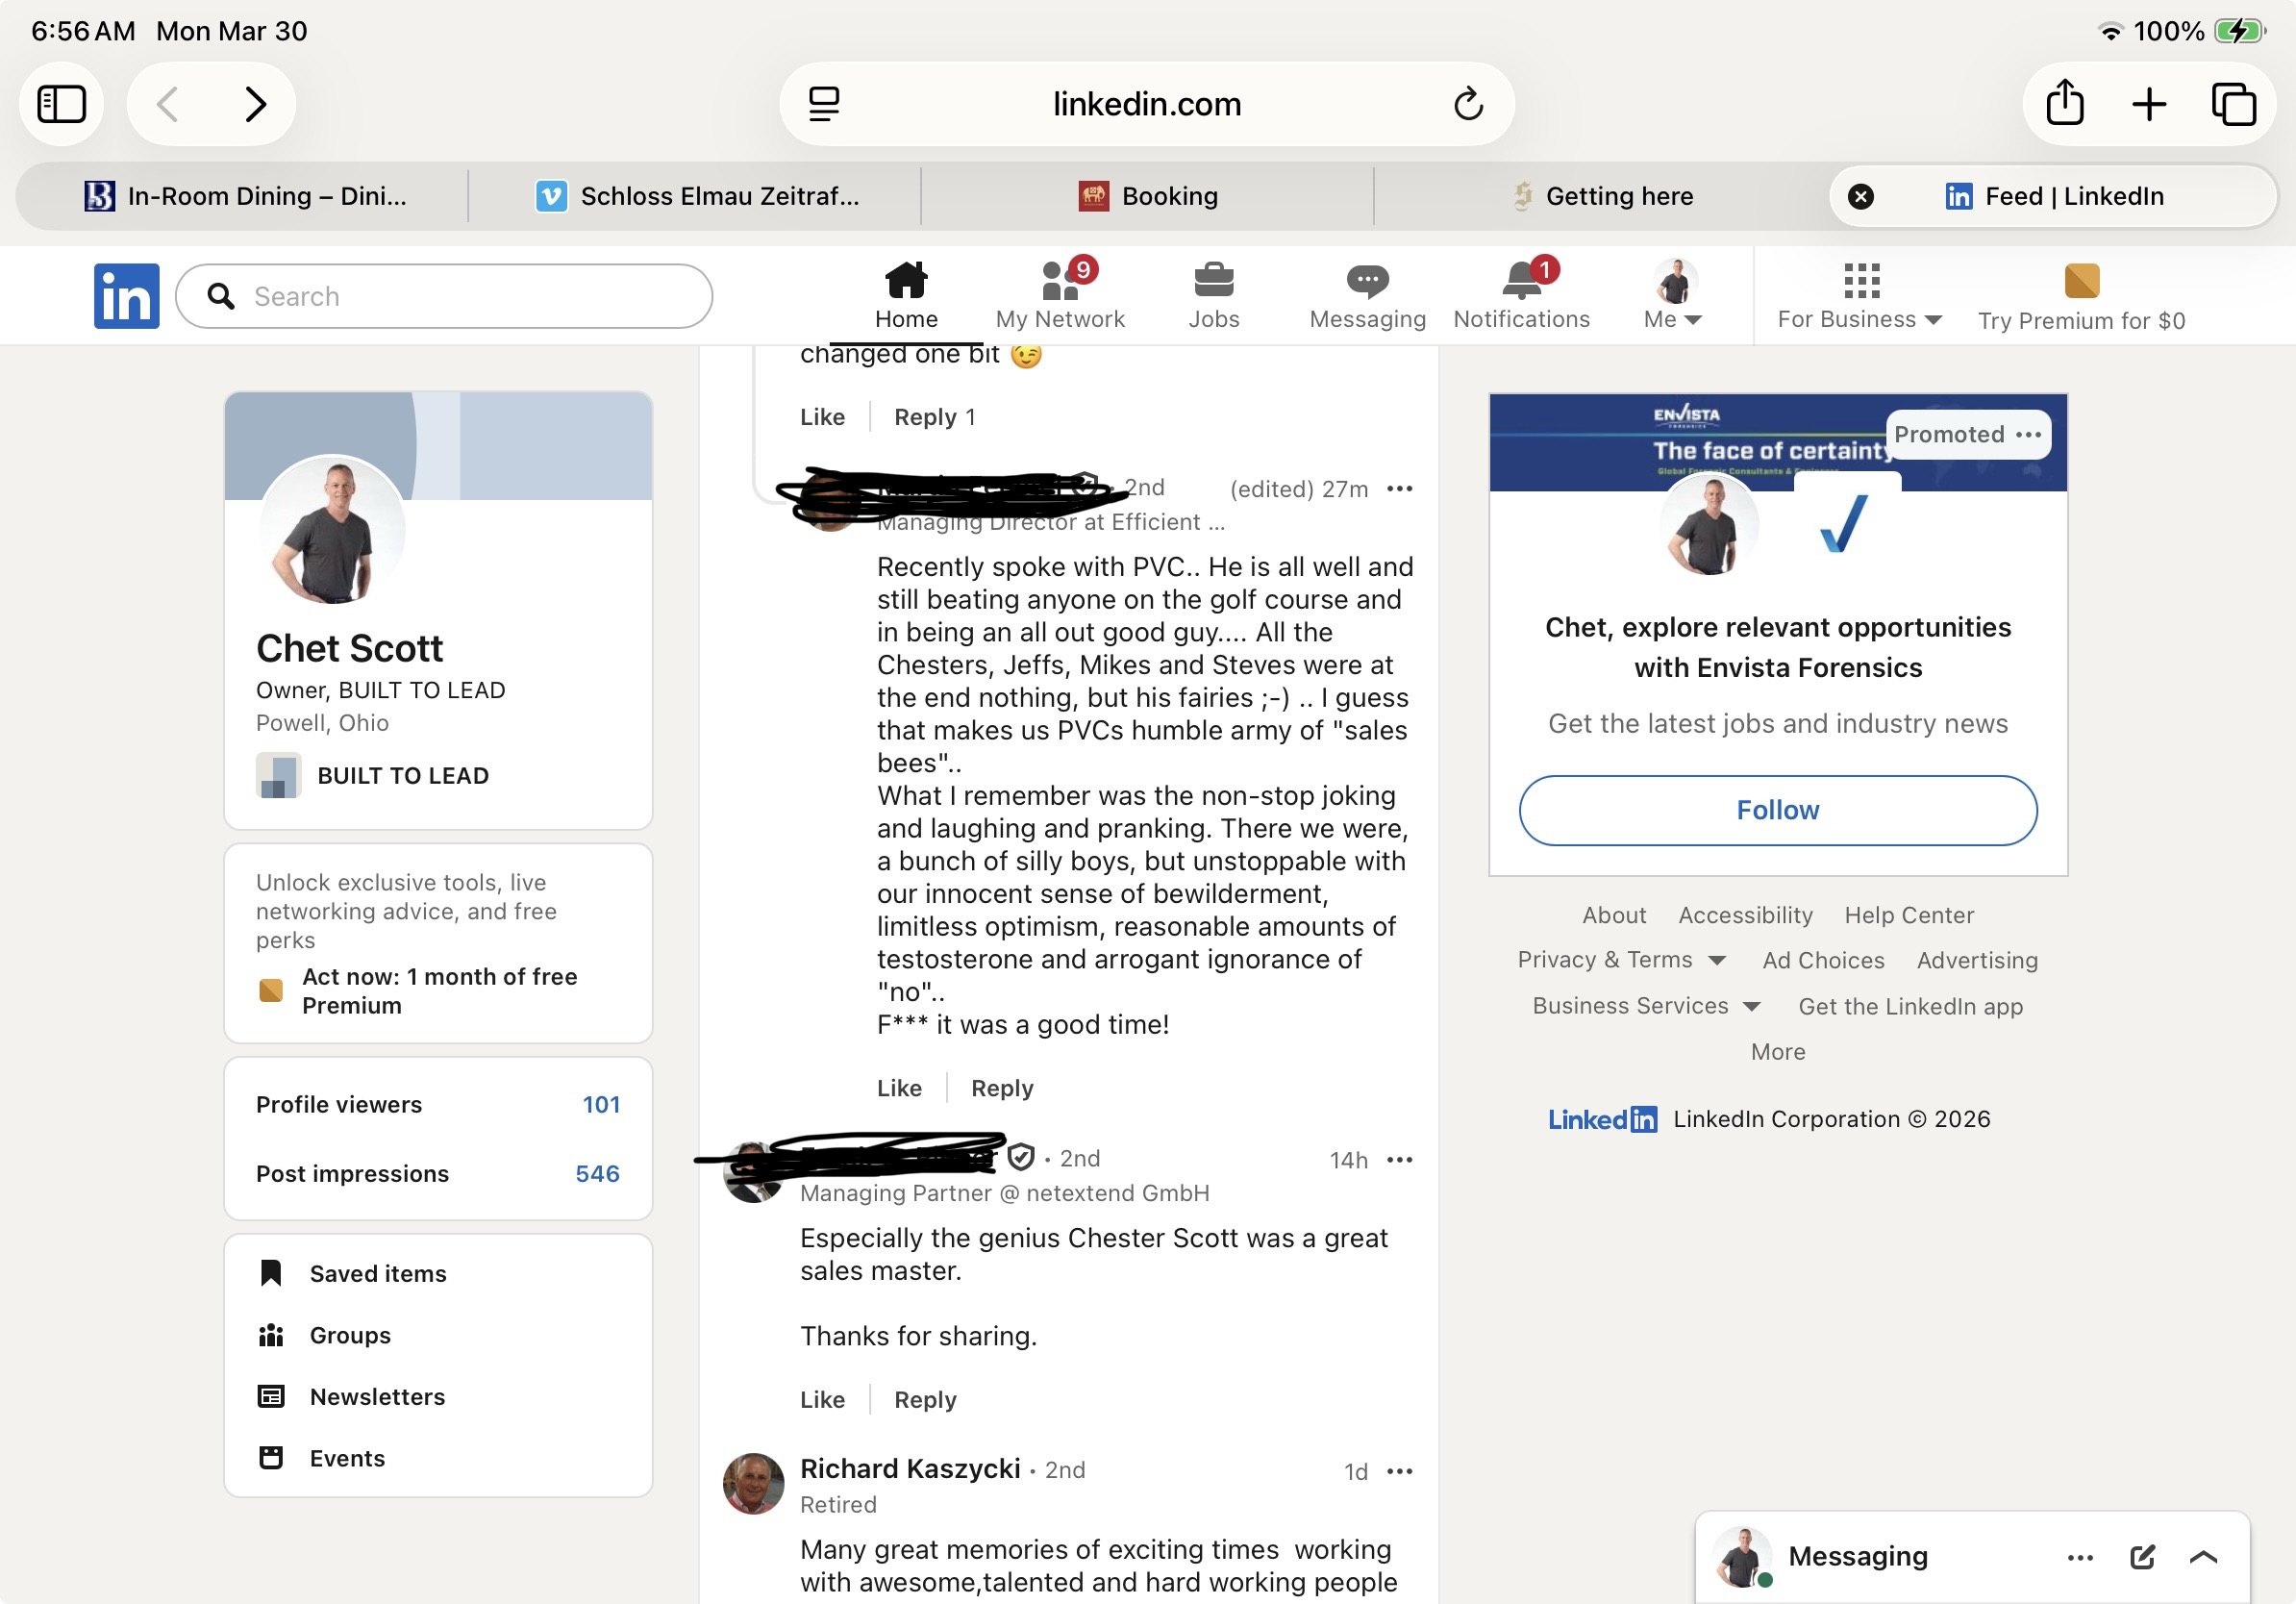Click the LinkedIn logo home icon

click(126, 296)
